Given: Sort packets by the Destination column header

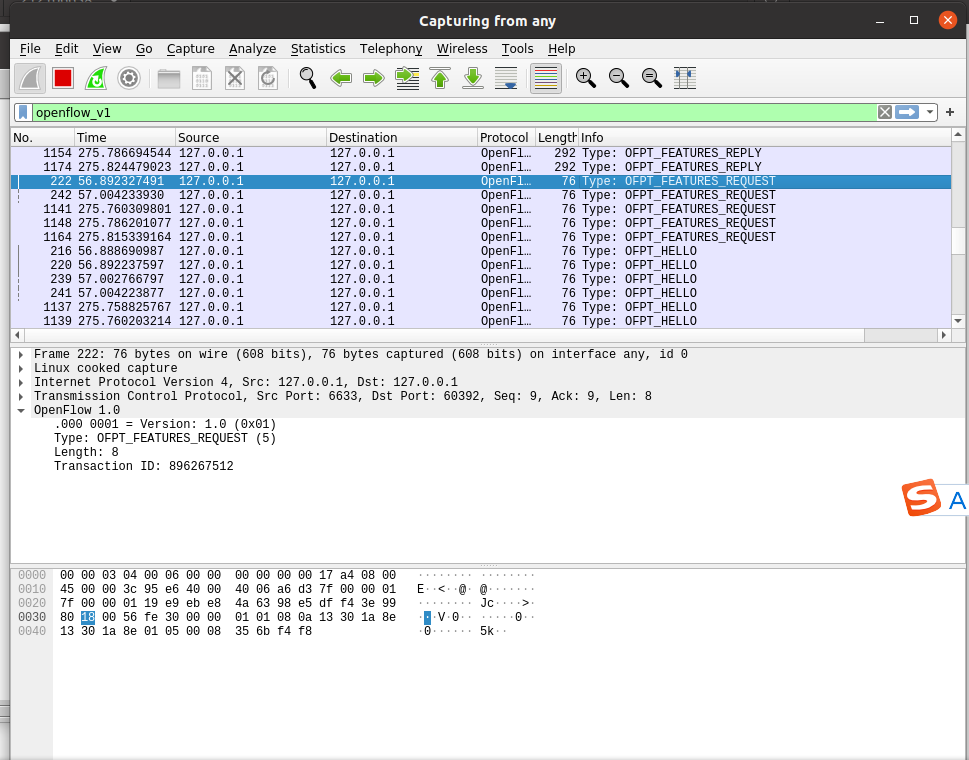Looking at the screenshot, I should click(402, 138).
